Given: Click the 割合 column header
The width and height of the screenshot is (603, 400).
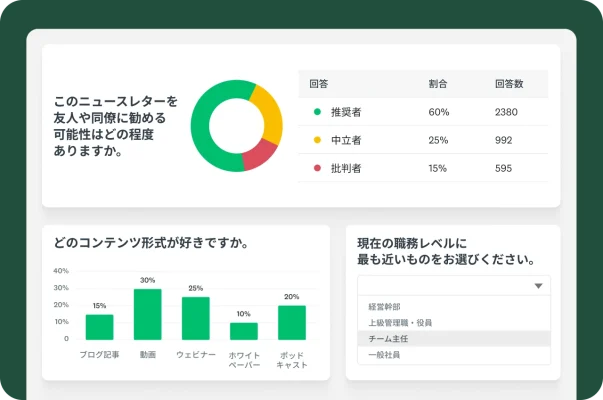Looking at the screenshot, I should tap(438, 84).
